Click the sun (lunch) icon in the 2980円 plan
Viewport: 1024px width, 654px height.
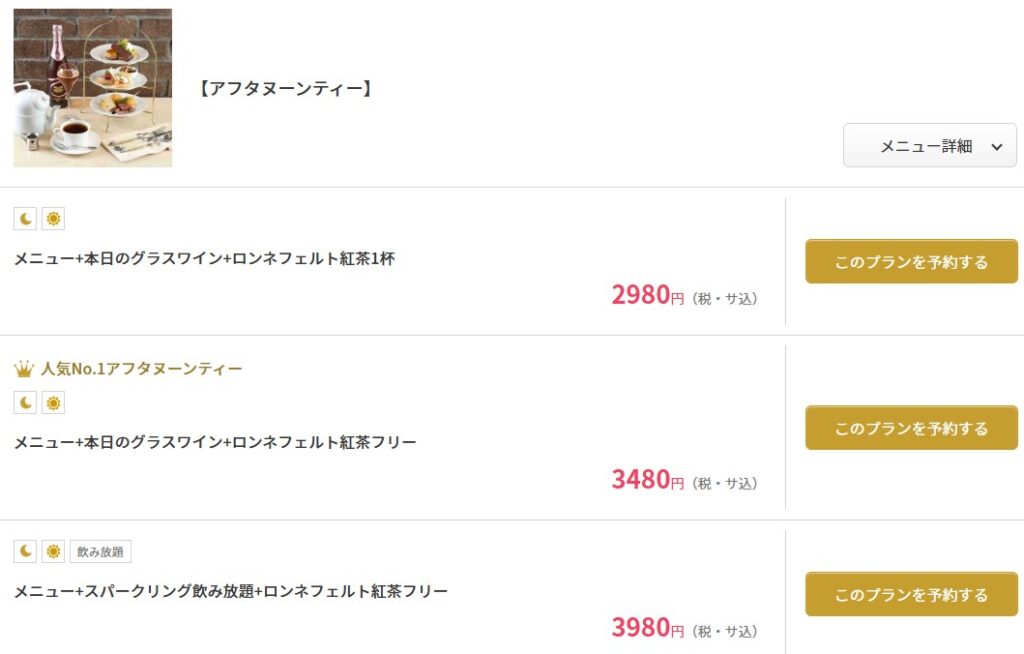tap(53, 219)
